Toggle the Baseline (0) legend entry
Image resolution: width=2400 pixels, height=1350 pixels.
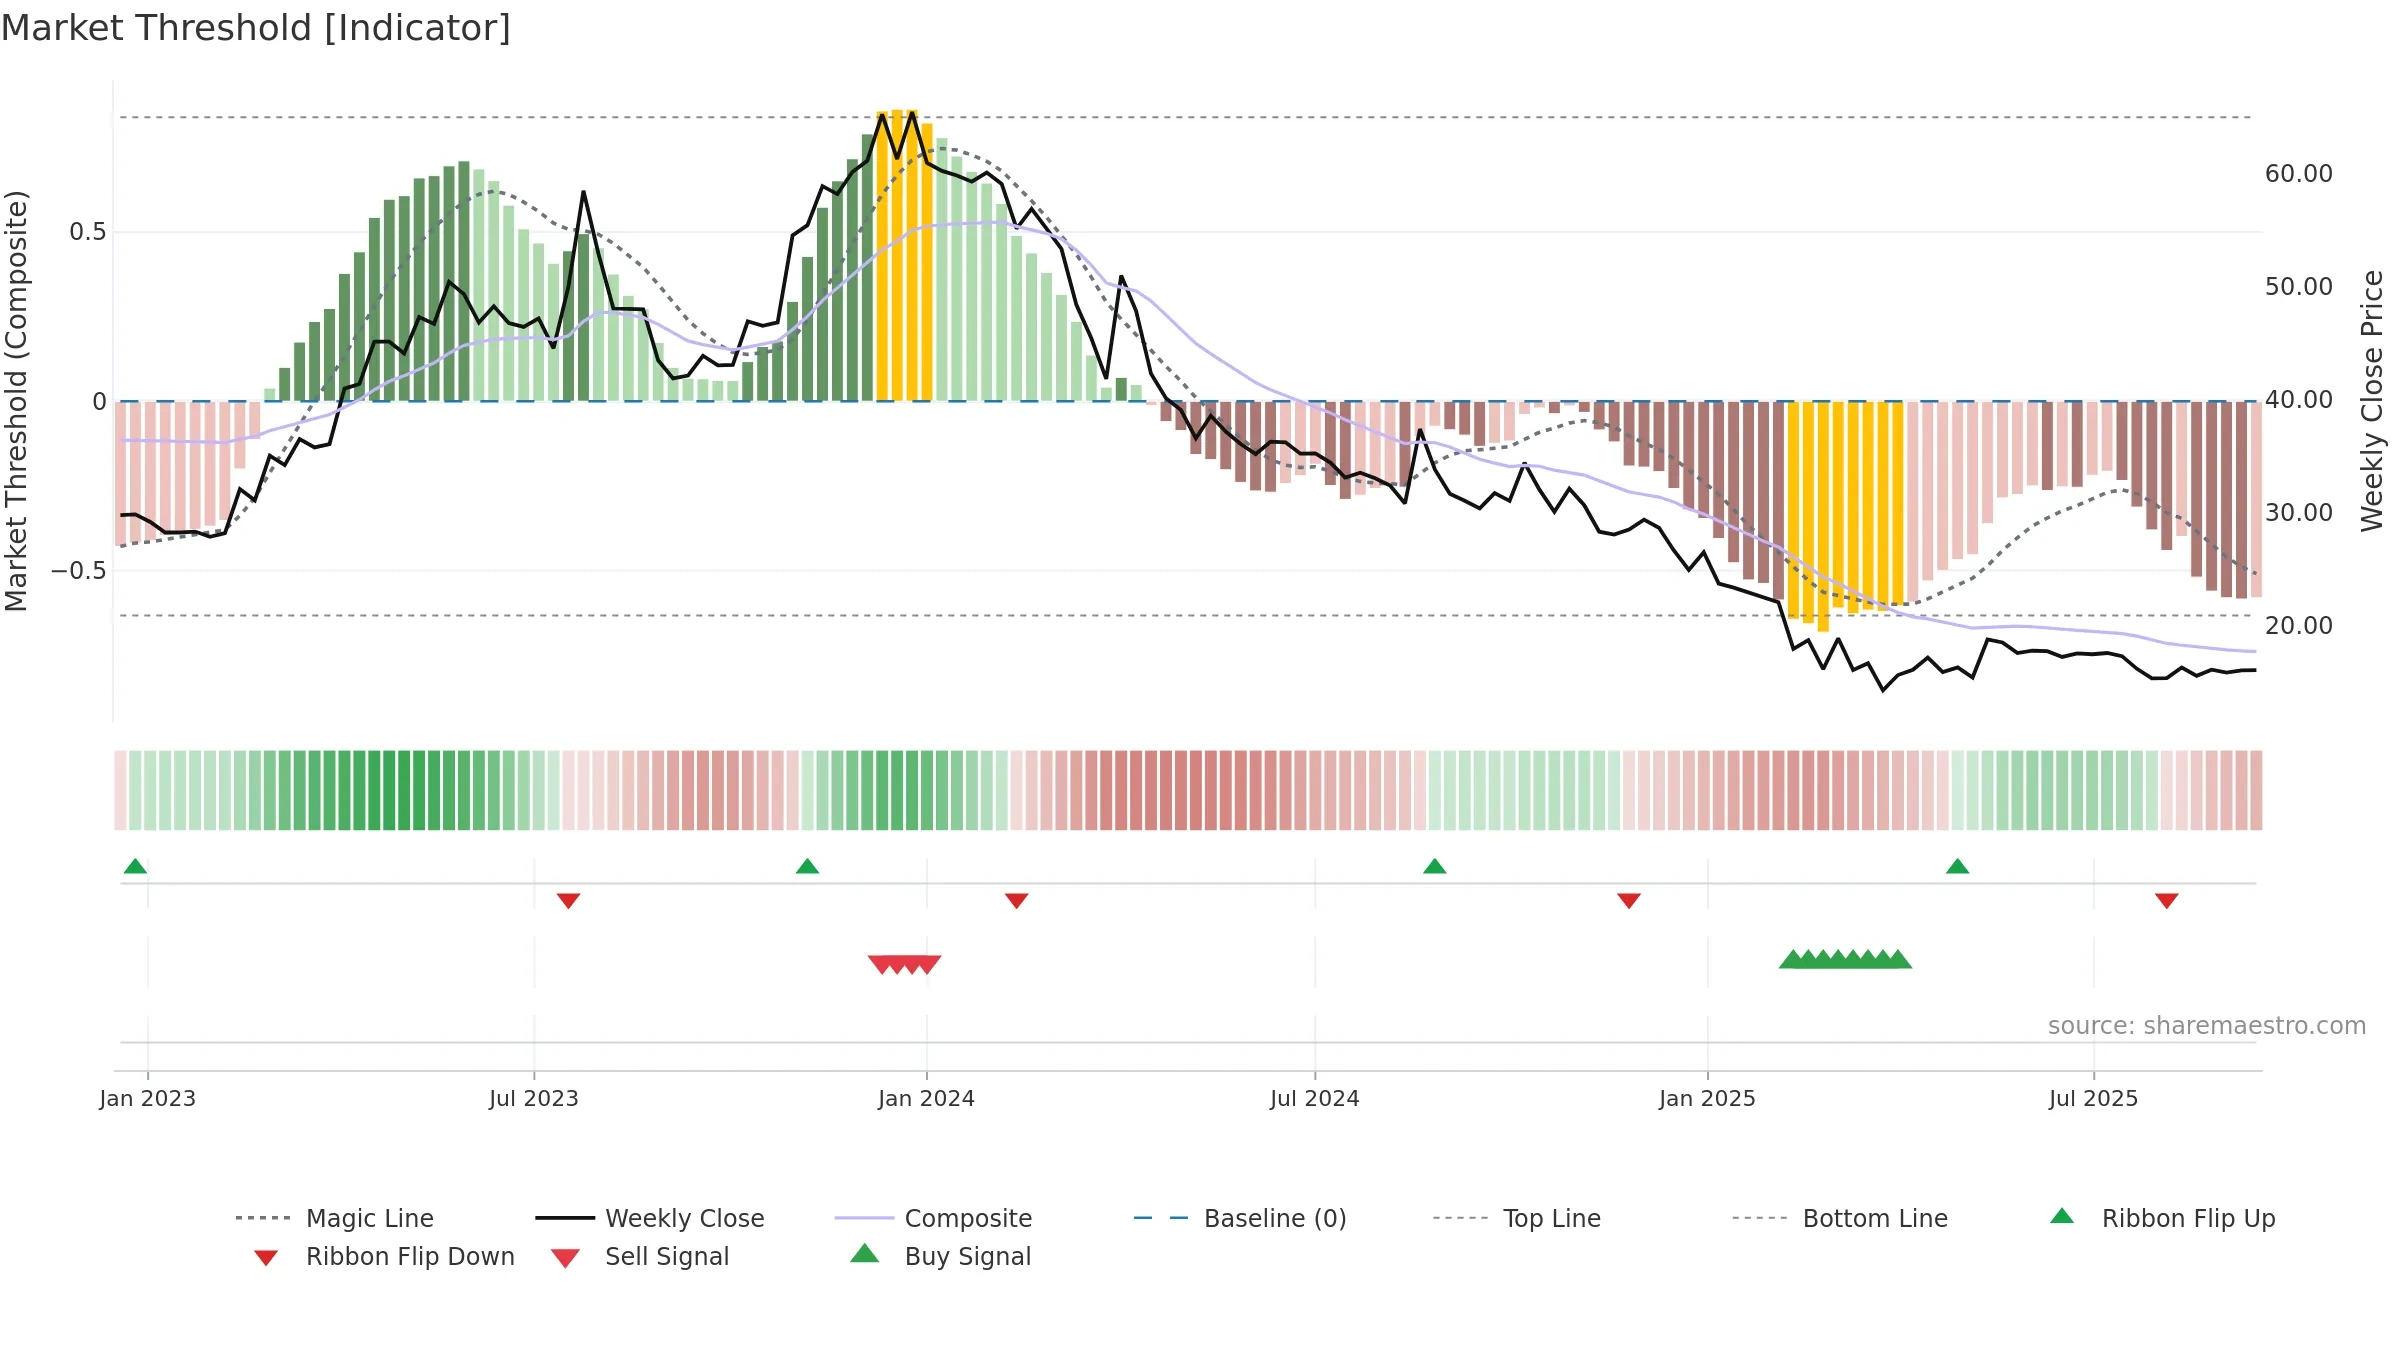pos(1240,1218)
